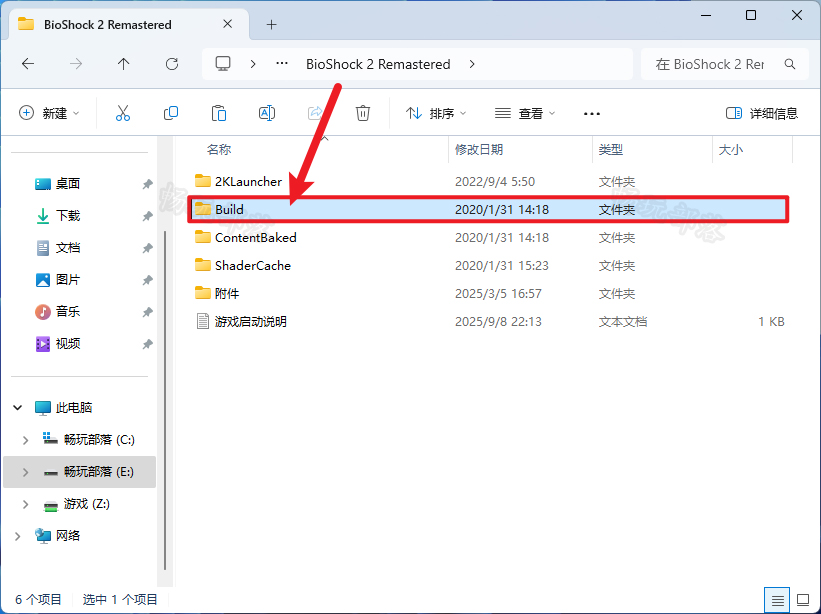Open the 排序 sort dropdown

(x=436, y=113)
